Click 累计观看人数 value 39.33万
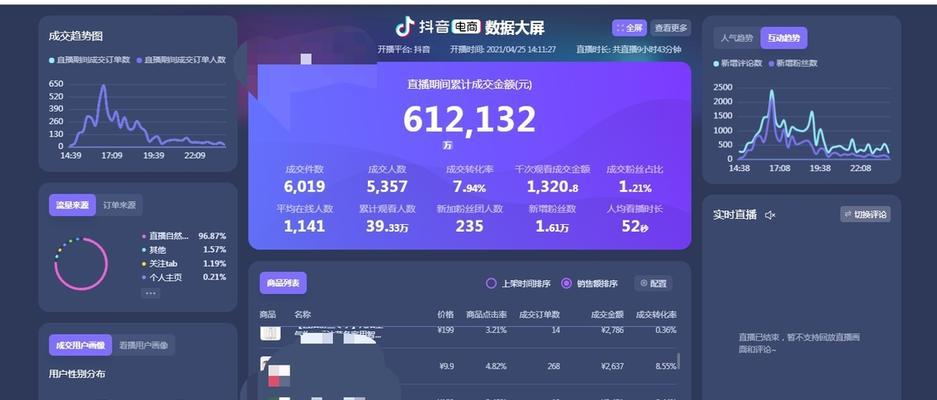Screen dimensions: 937x400 tap(387, 226)
